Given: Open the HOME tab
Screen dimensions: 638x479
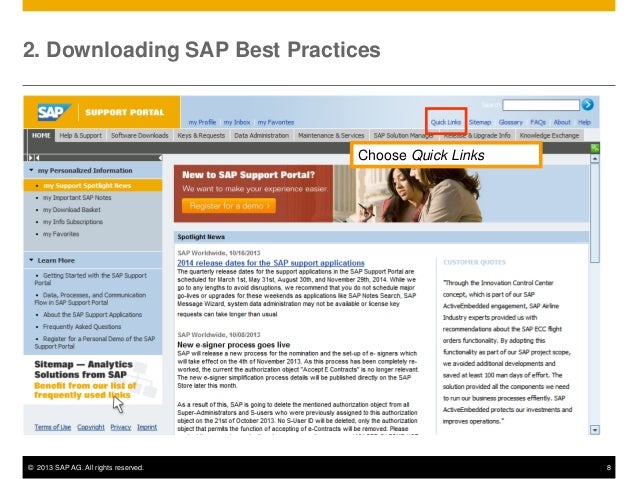Looking at the screenshot, I should click(41, 136).
